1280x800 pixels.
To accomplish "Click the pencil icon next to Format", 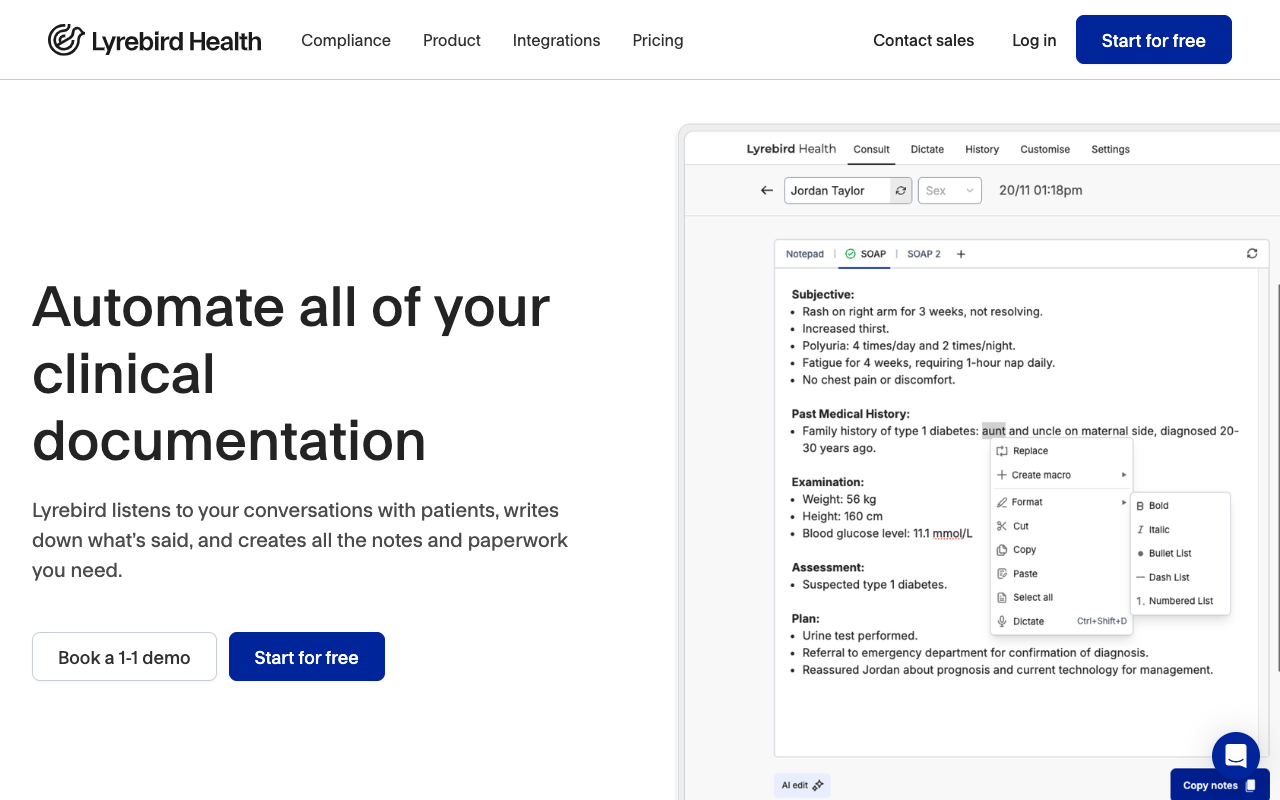I will 1002,502.
